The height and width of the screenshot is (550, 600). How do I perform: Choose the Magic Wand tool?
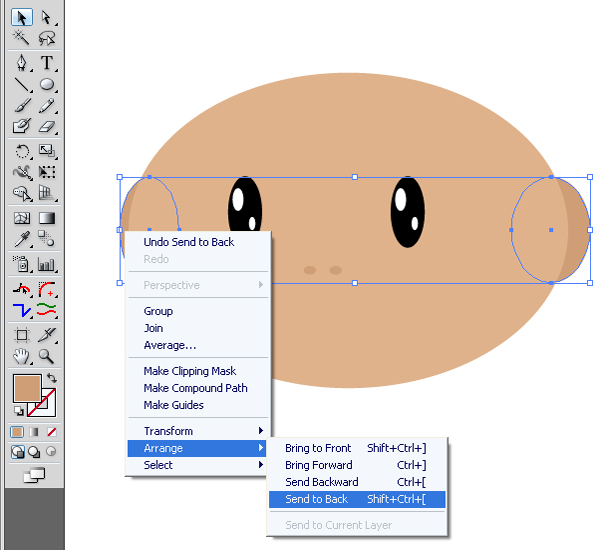point(22,38)
